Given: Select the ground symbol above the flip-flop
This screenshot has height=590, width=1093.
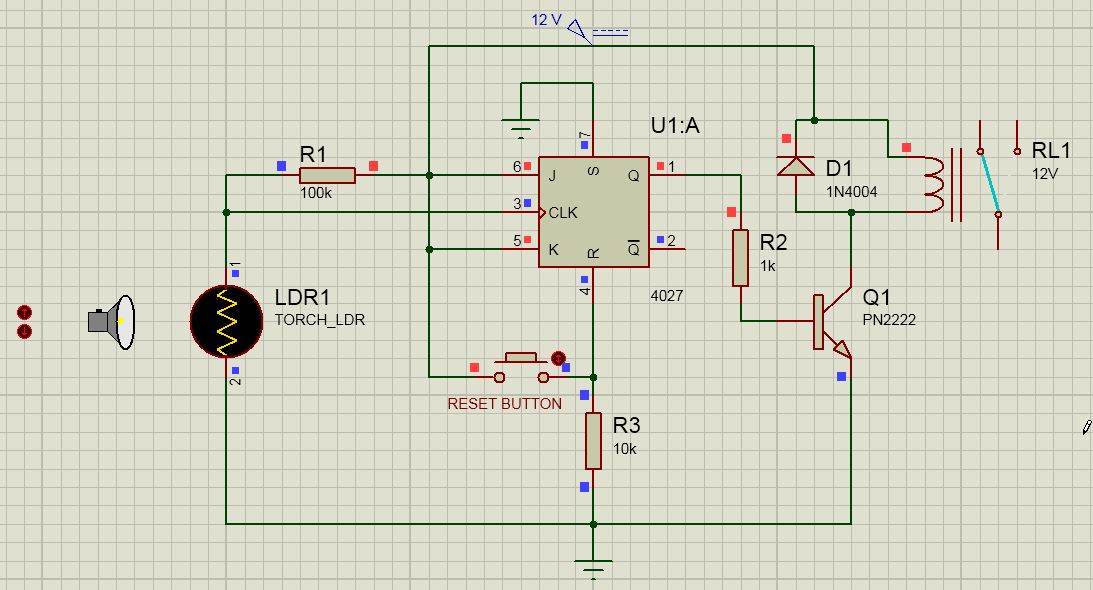Looking at the screenshot, I should (x=521, y=128).
